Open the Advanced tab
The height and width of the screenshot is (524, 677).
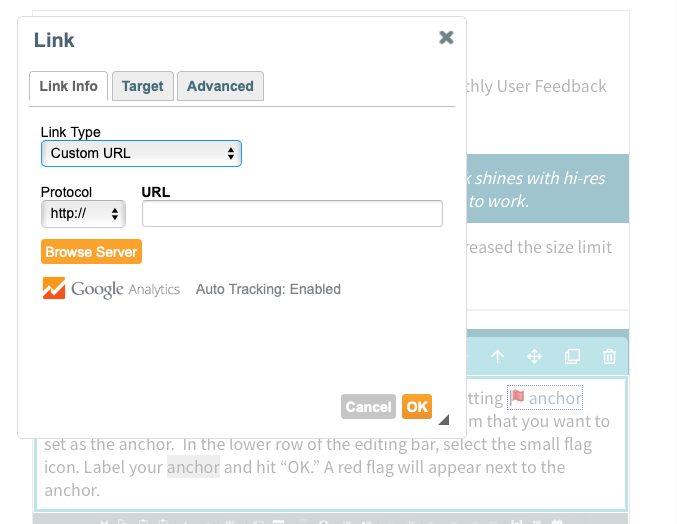(x=220, y=86)
